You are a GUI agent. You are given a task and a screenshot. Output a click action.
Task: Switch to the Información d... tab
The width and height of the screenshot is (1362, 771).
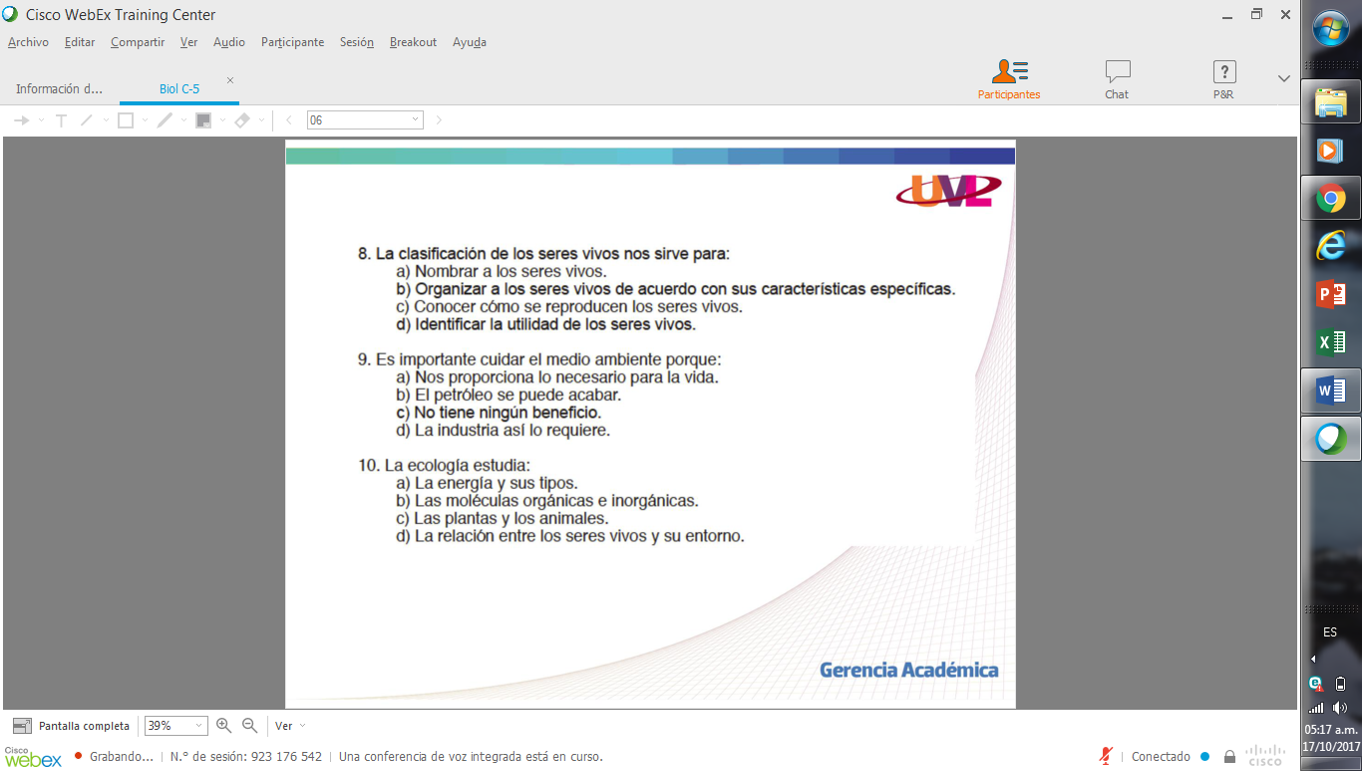click(x=59, y=89)
